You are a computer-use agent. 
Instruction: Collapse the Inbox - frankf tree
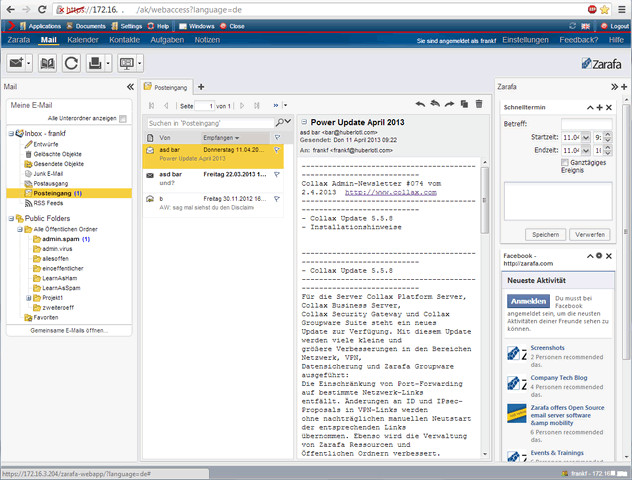pos(11,133)
